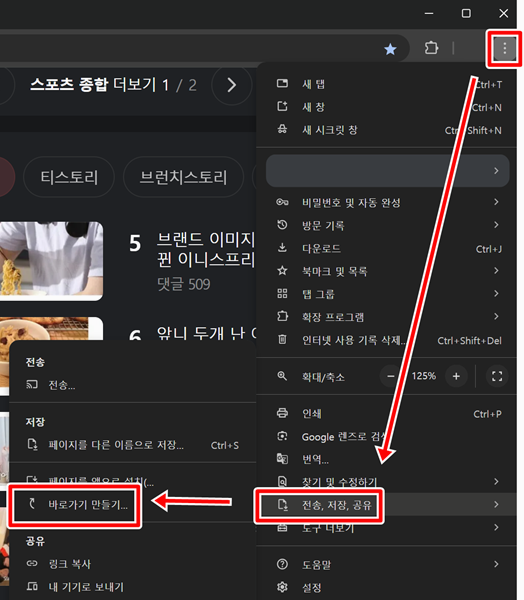This screenshot has width=524, height=600.
Task: Open 스포츠 종합 더보기 link
Action: [x=93, y=85]
